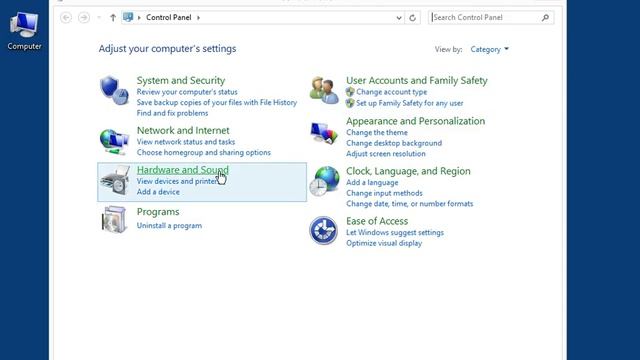Click the Back navigation arrow
The height and width of the screenshot is (360, 640).
[x=66, y=18]
